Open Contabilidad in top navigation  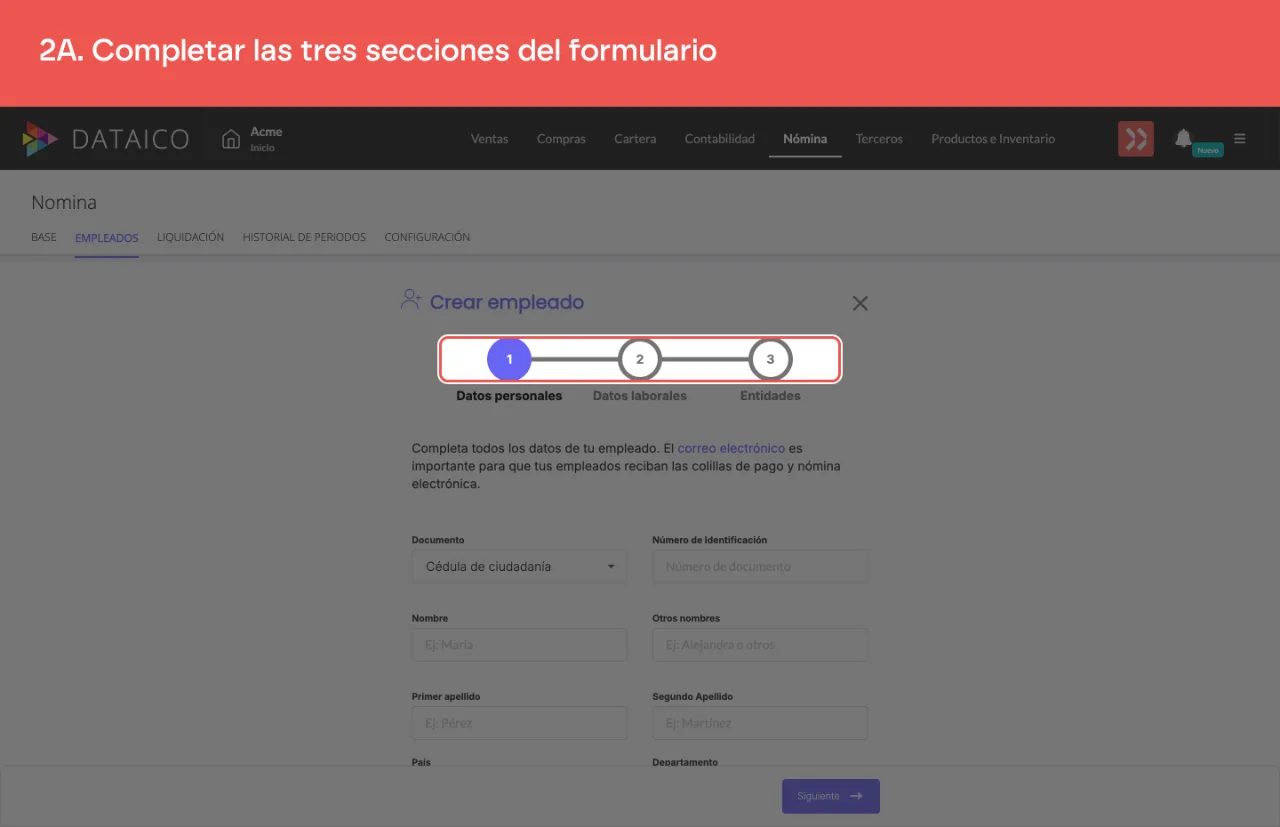pos(720,139)
